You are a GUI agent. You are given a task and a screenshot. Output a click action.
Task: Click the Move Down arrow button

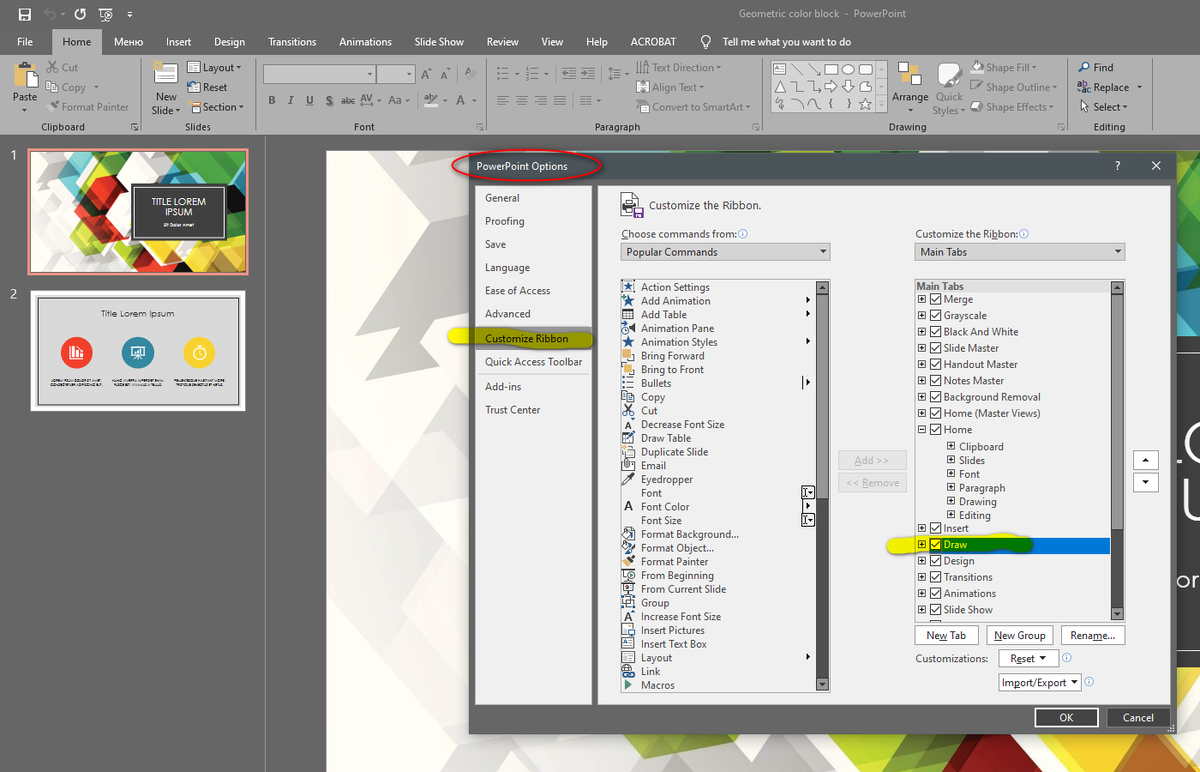click(x=1145, y=482)
